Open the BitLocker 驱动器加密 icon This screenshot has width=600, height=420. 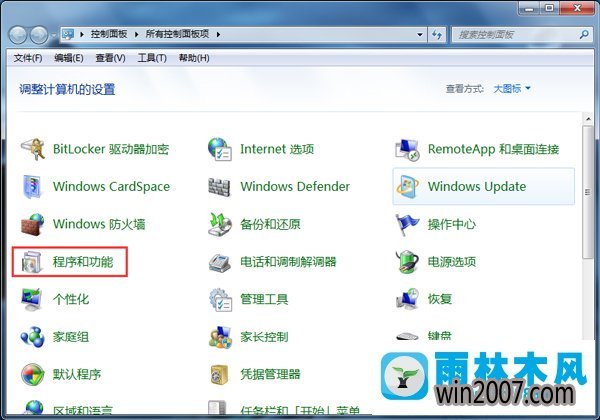(x=33, y=149)
